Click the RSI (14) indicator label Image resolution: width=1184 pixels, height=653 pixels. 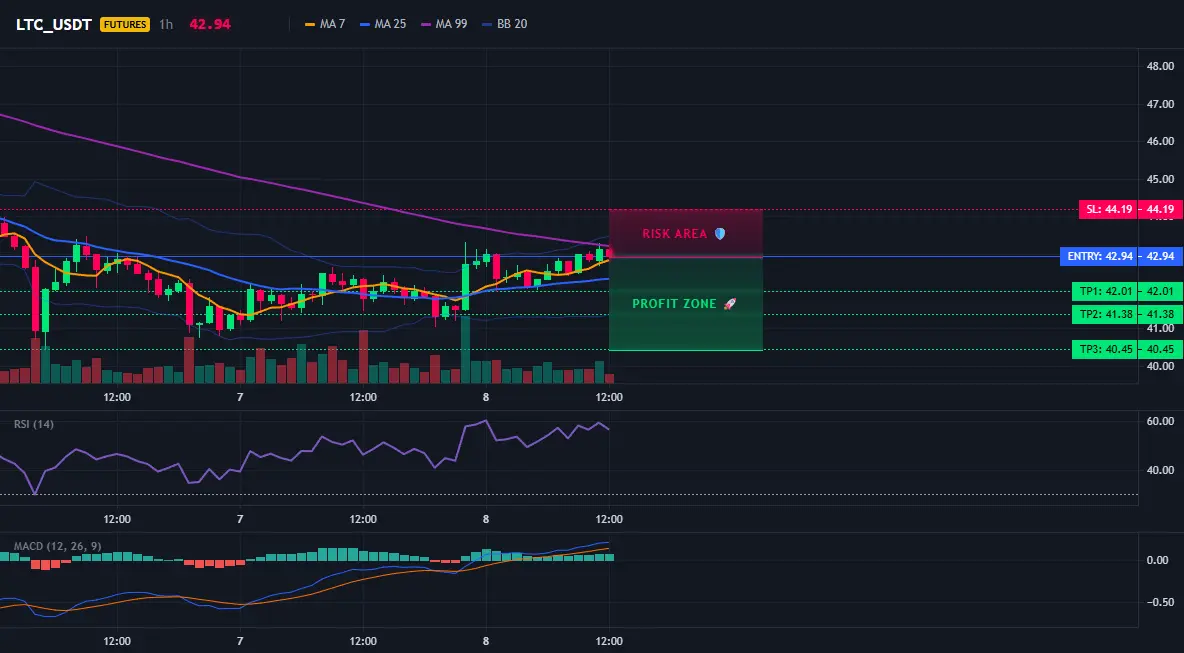pos(34,424)
